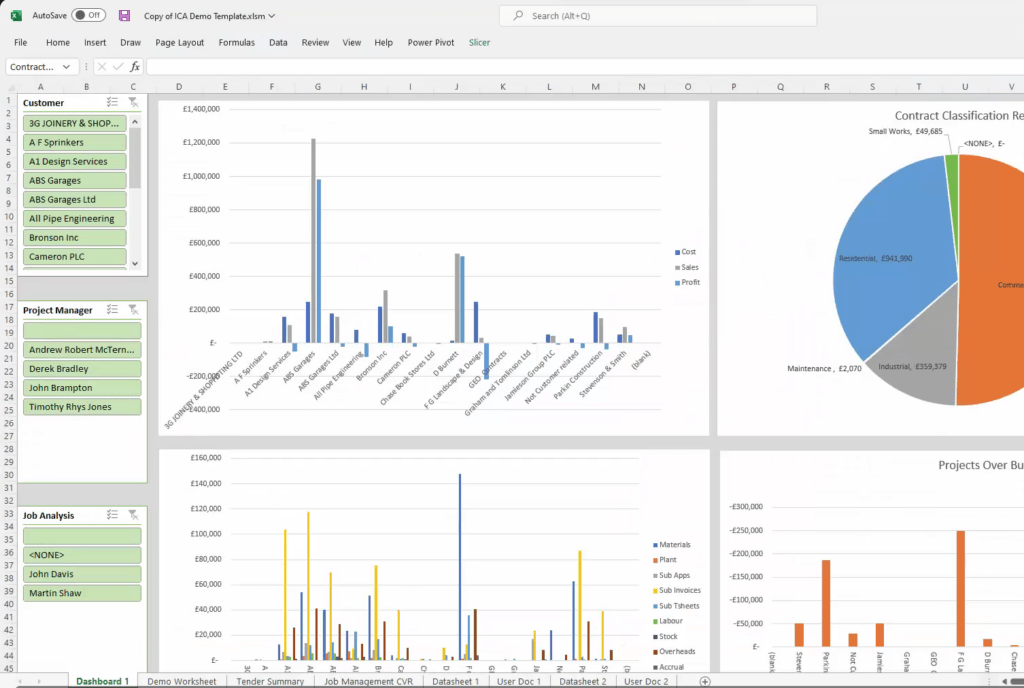The width and height of the screenshot is (1024, 688).
Task: Click the Cost legend entry
Action: tap(685, 251)
